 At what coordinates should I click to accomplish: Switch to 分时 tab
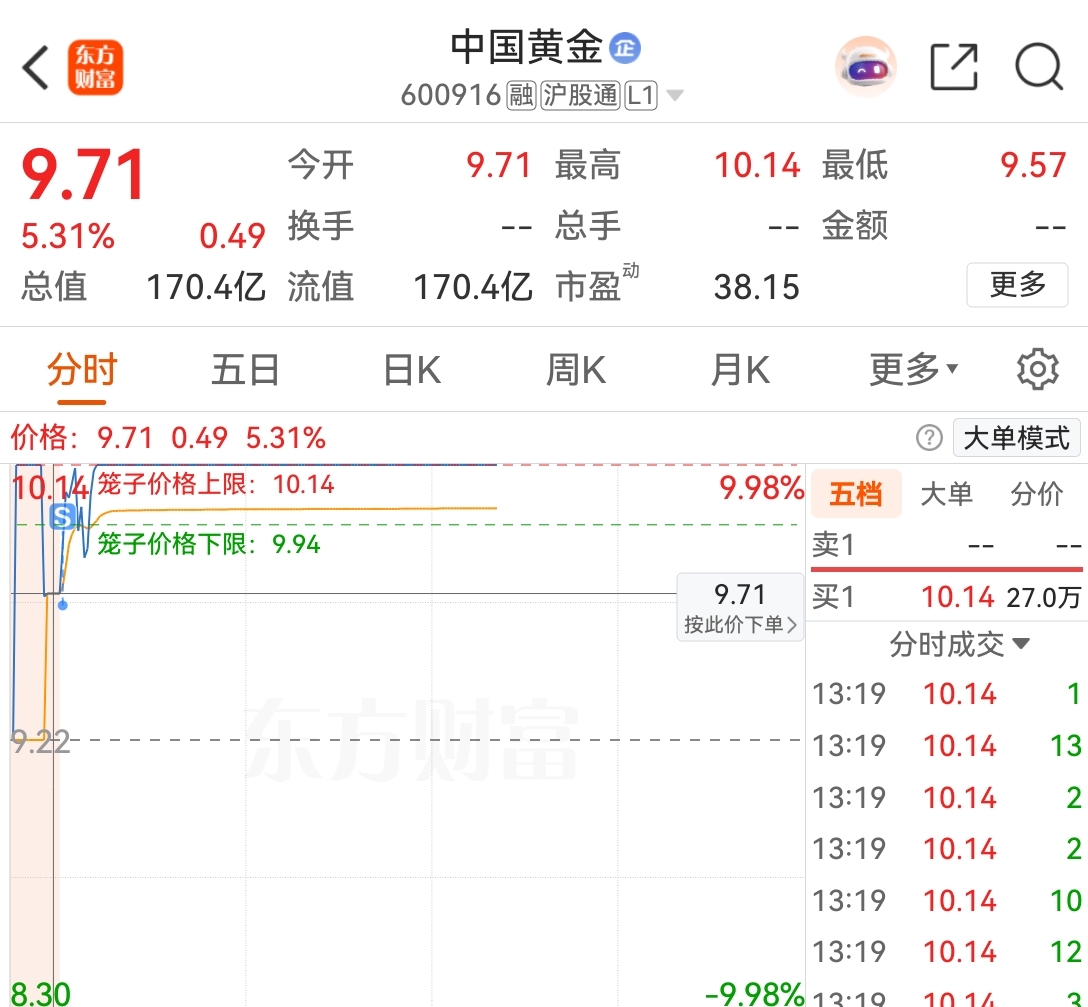click(82, 369)
